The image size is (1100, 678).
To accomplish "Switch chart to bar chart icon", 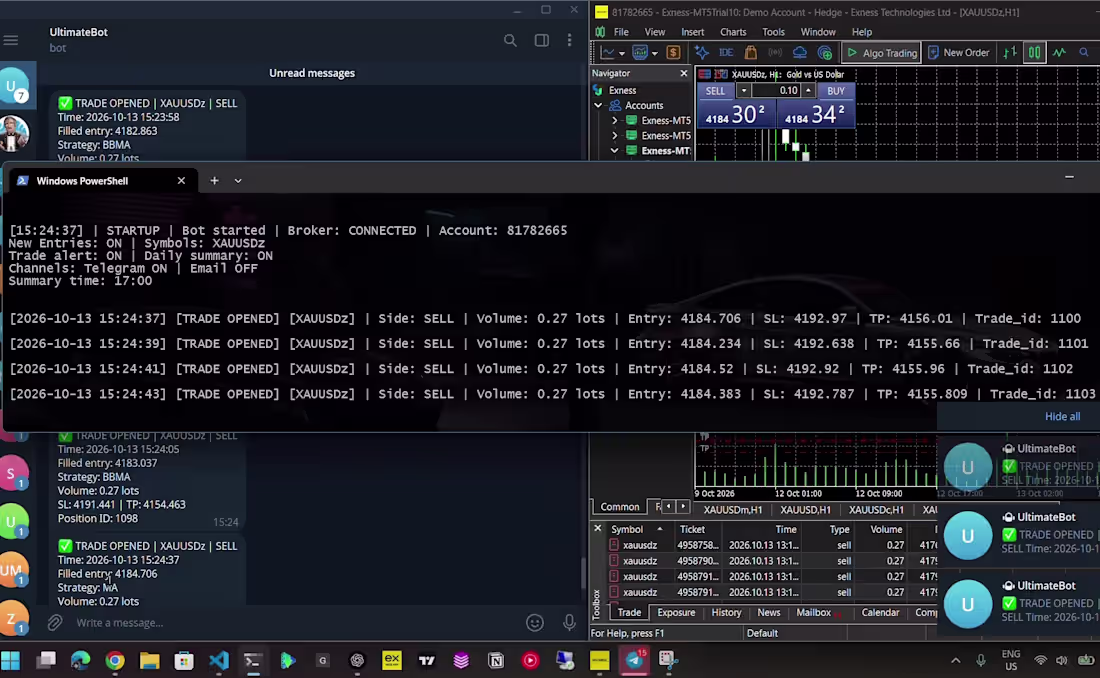I will point(1010,53).
